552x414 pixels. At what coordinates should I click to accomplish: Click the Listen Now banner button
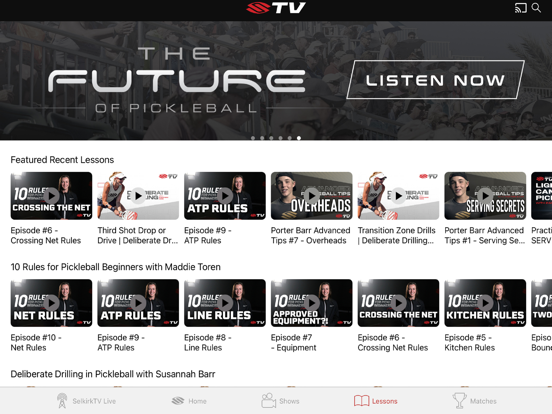[435, 80]
